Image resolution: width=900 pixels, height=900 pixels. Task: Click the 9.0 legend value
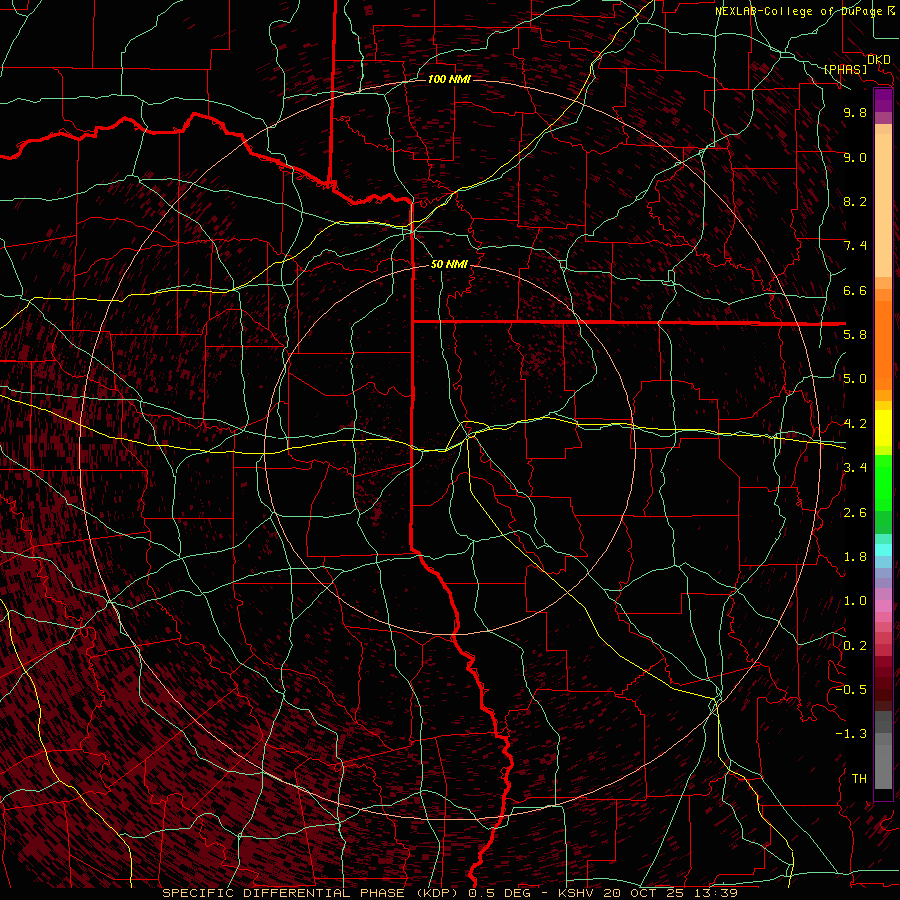(x=855, y=157)
